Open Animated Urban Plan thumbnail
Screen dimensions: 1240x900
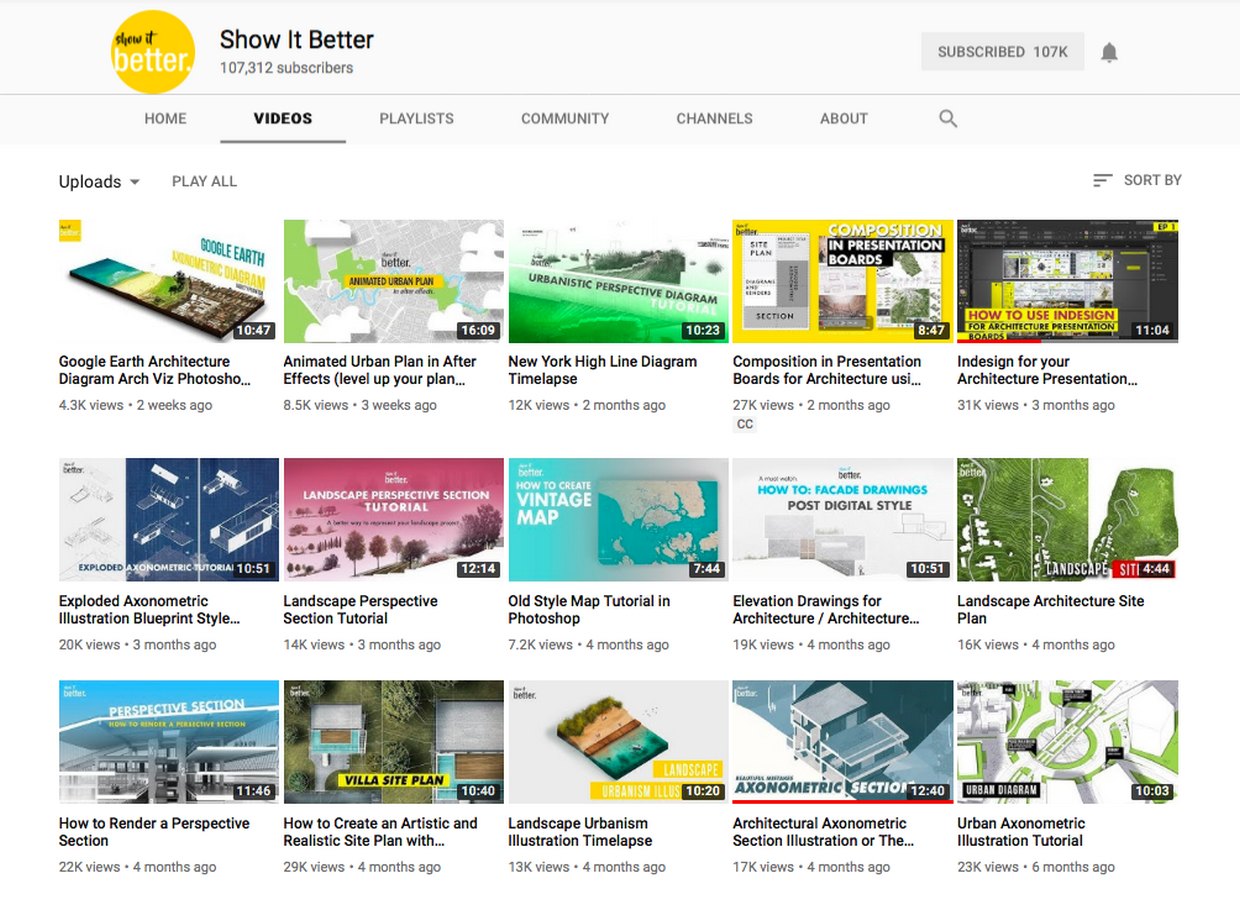pos(394,281)
